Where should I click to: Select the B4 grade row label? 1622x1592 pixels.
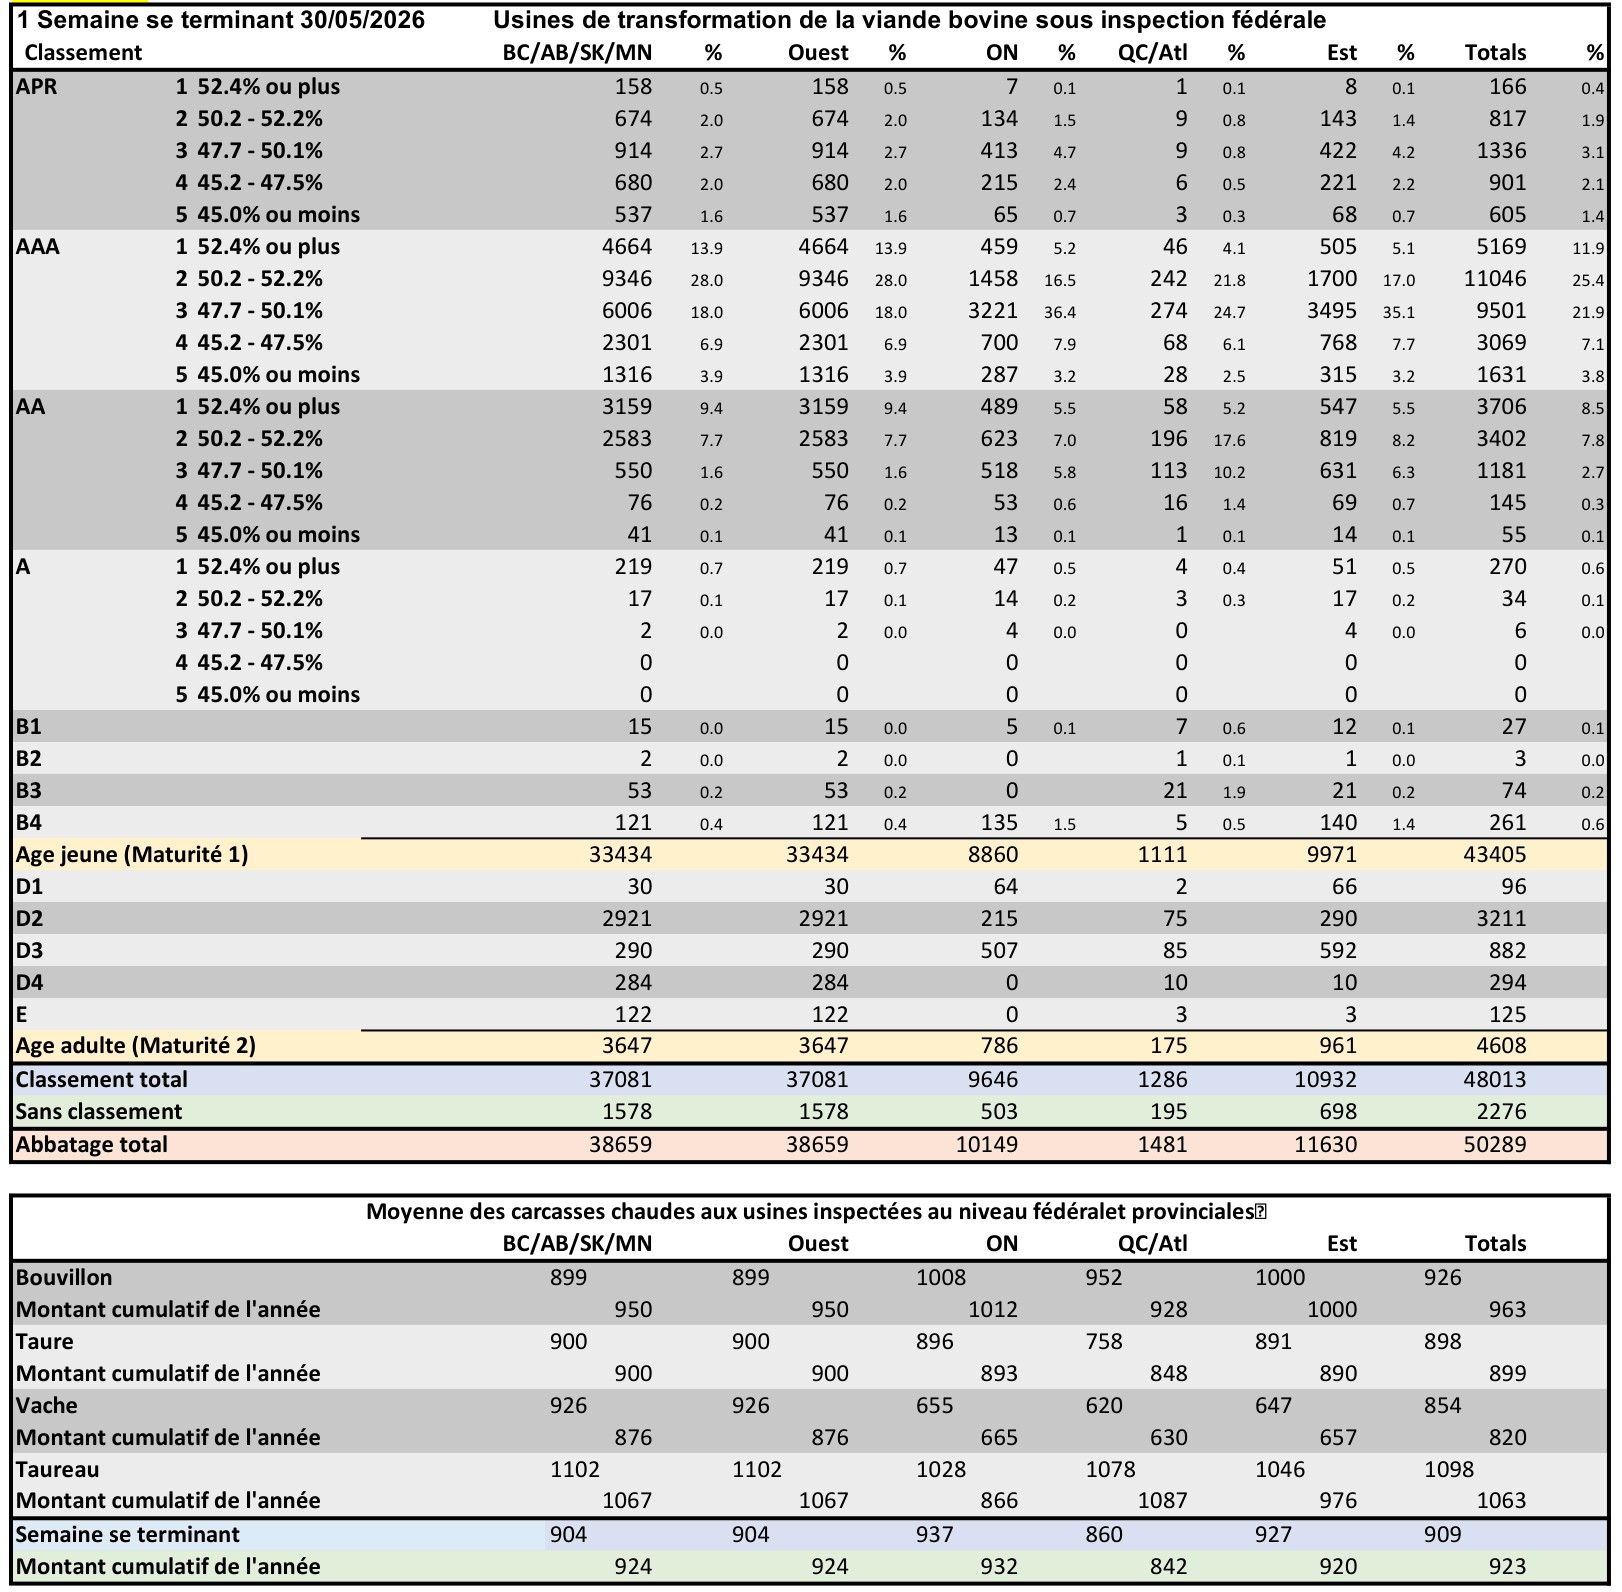tap(29, 823)
